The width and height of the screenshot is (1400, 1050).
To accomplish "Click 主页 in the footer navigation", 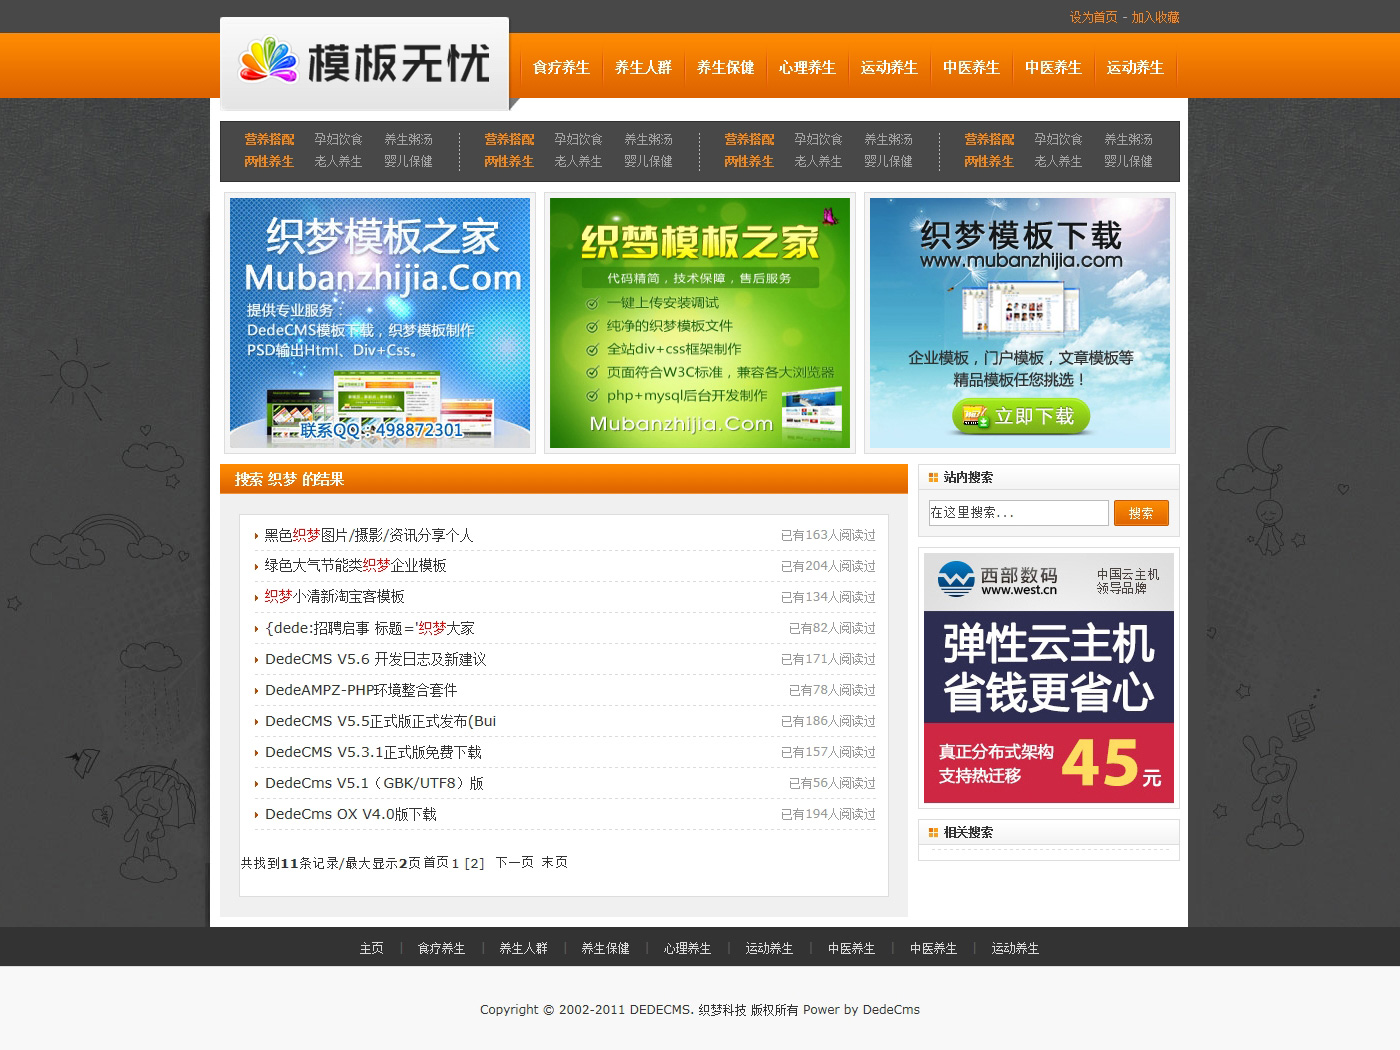I will click(371, 949).
